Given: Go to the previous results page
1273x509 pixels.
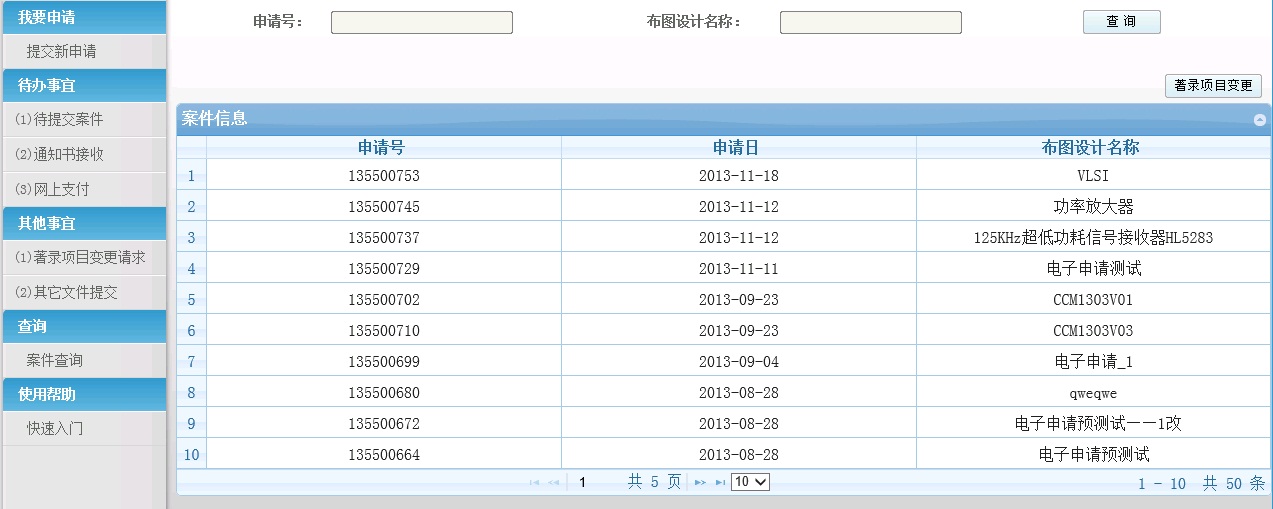Looking at the screenshot, I should click(x=553, y=483).
